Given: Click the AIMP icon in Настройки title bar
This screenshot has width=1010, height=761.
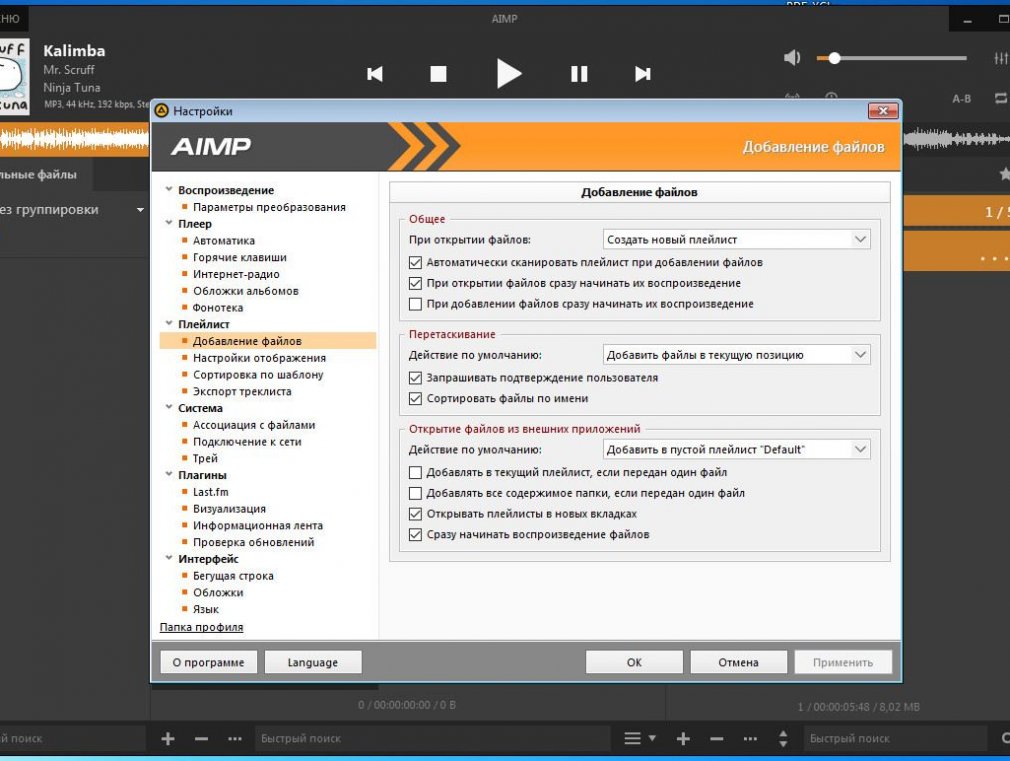Looking at the screenshot, I should pyautogui.click(x=162, y=111).
